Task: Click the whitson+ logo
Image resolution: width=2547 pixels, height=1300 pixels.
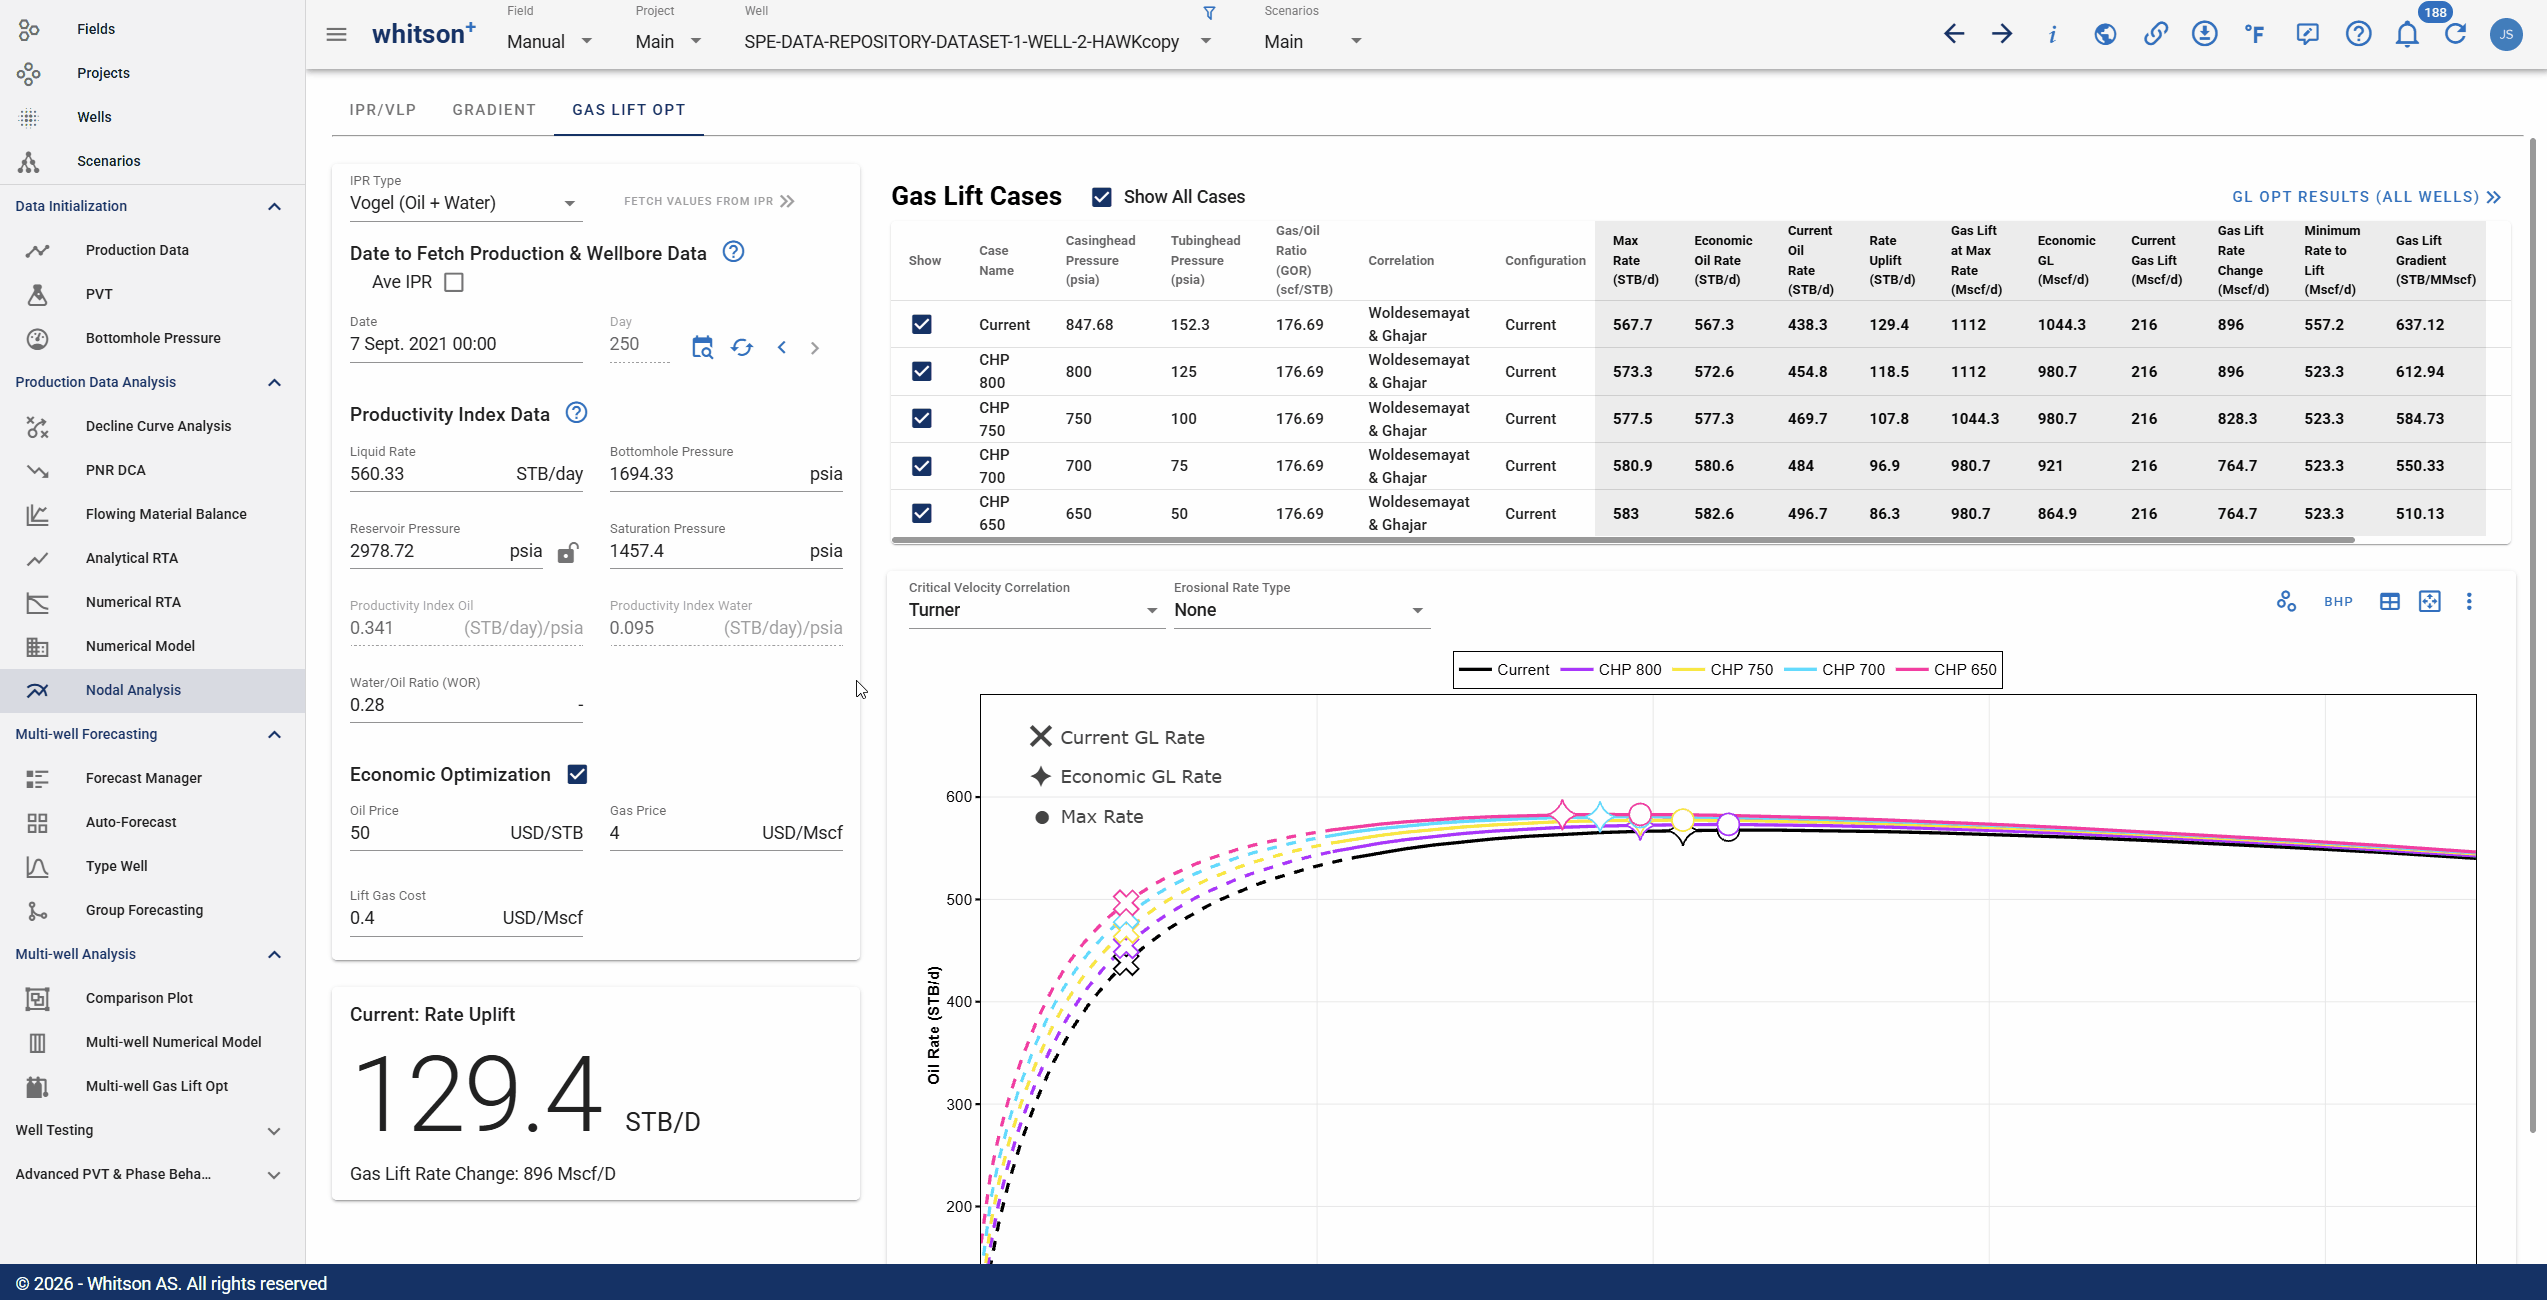Action: [424, 34]
